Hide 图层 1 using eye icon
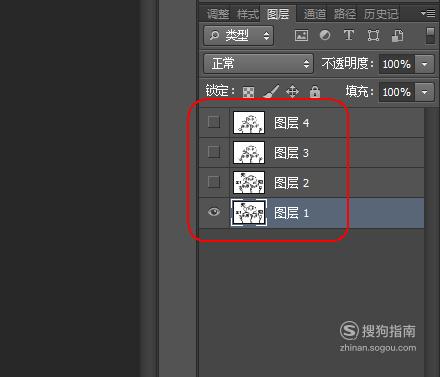 tap(214, 212)
